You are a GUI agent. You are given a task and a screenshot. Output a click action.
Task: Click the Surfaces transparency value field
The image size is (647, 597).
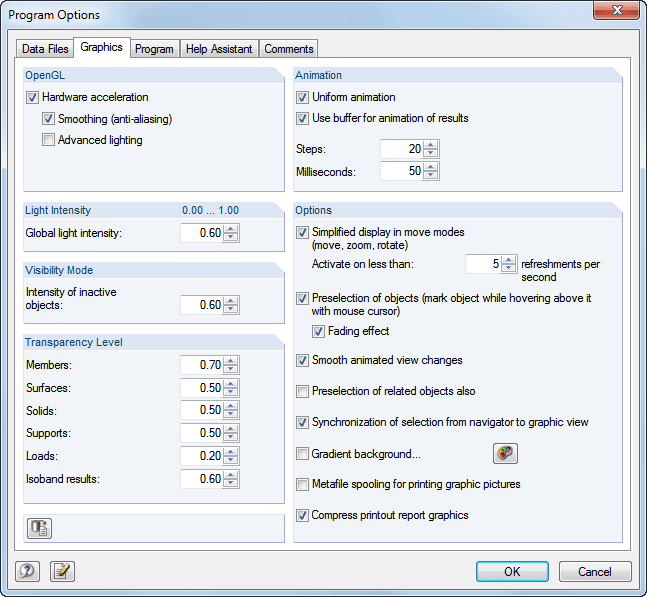(202, 388)
